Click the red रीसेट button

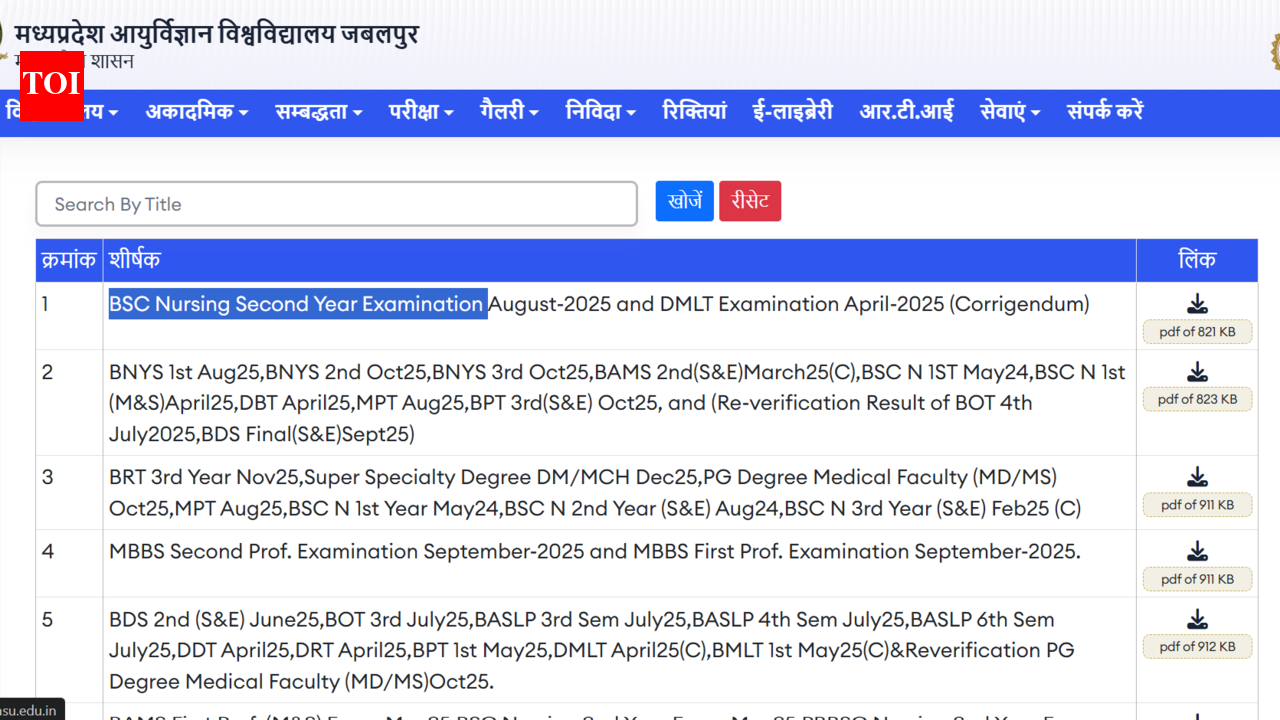tap(750, 200)
